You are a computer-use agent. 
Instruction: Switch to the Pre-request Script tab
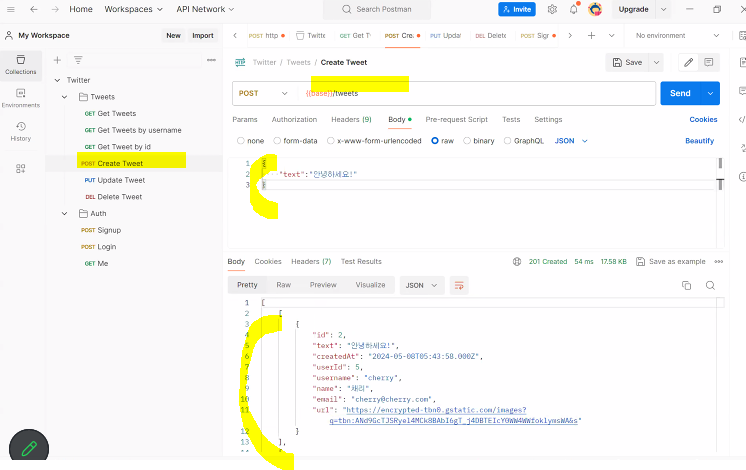coord(457,119)
